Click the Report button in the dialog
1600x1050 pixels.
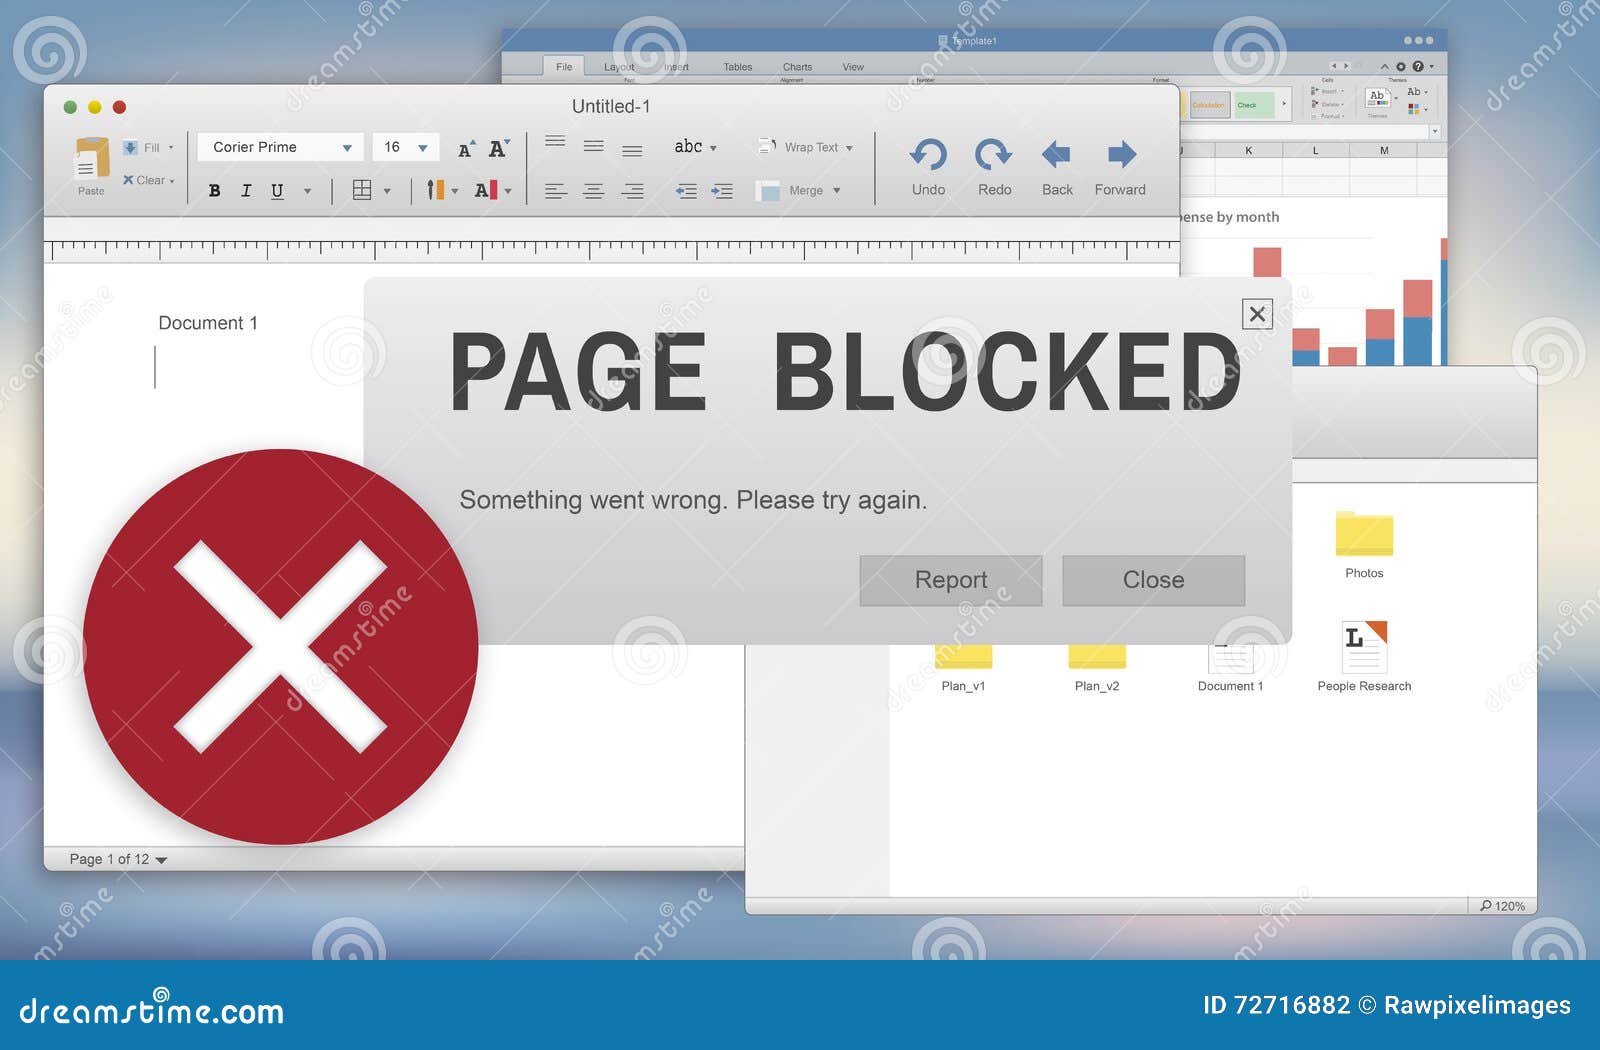pyautogui.click(x=950, y=580)
